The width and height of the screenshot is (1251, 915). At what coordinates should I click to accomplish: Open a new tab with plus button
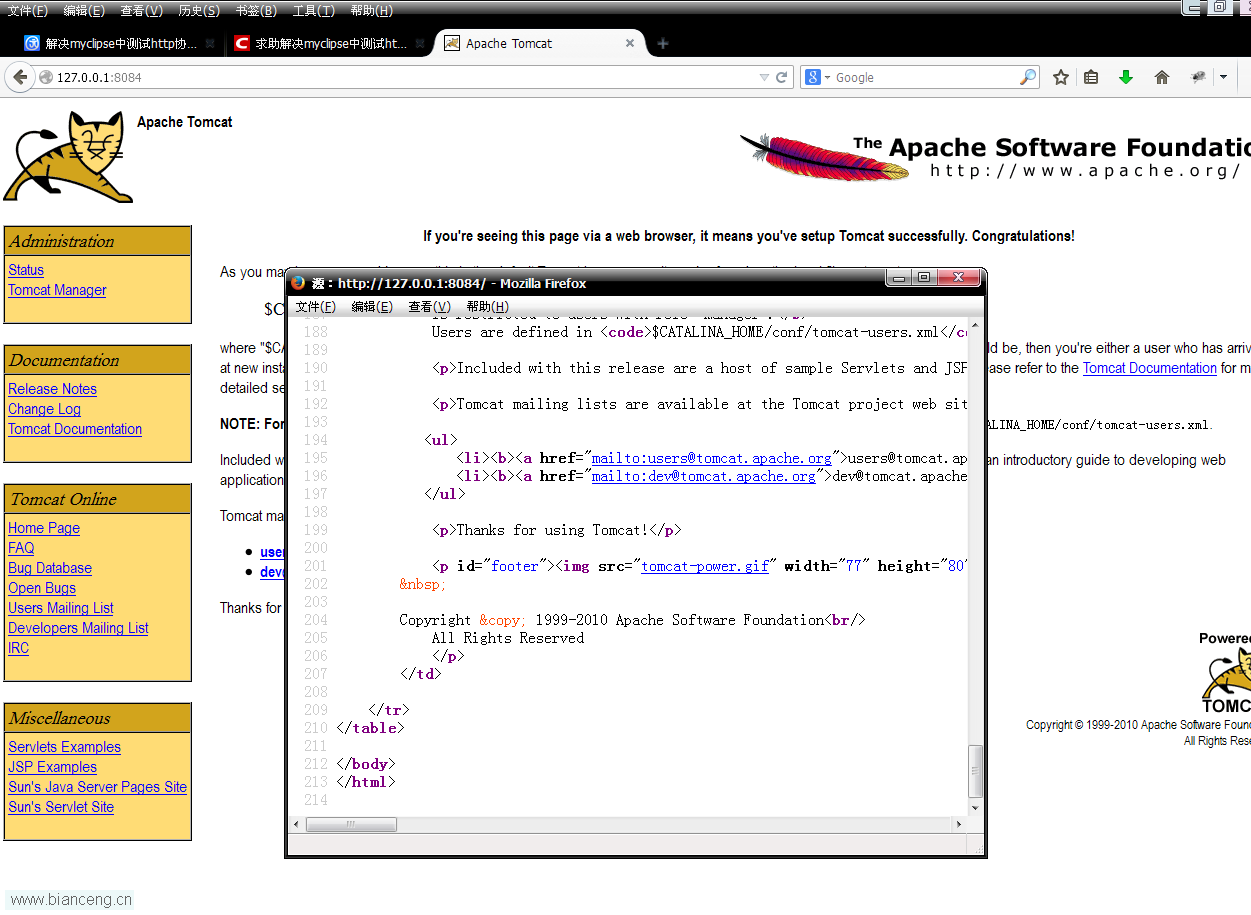(x=662, y=43)
